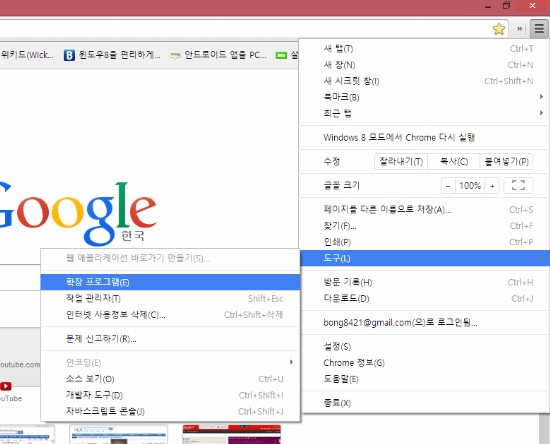This screenshot has height=444, width=550.
Task: Open 개발자 도구(D)
Action: pos(170,395)
